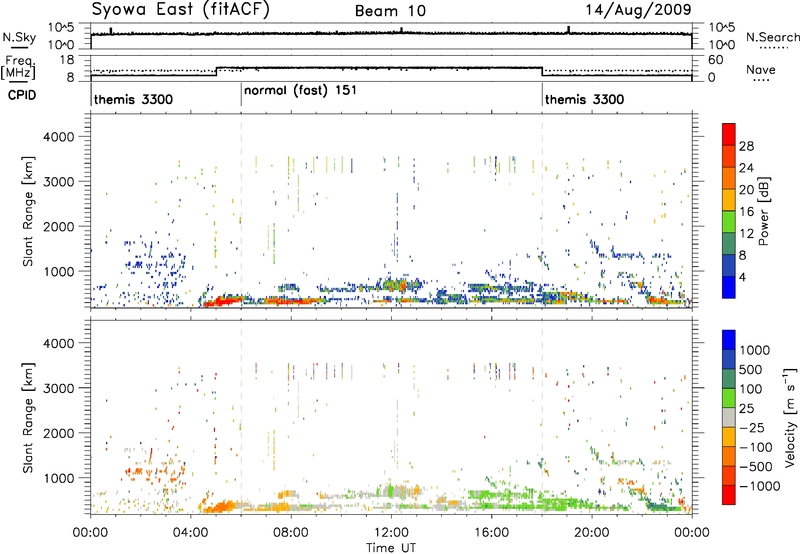Click the "Nave" legend label
The height and width of the screenshot is (554, 800).
pos(760,69)
